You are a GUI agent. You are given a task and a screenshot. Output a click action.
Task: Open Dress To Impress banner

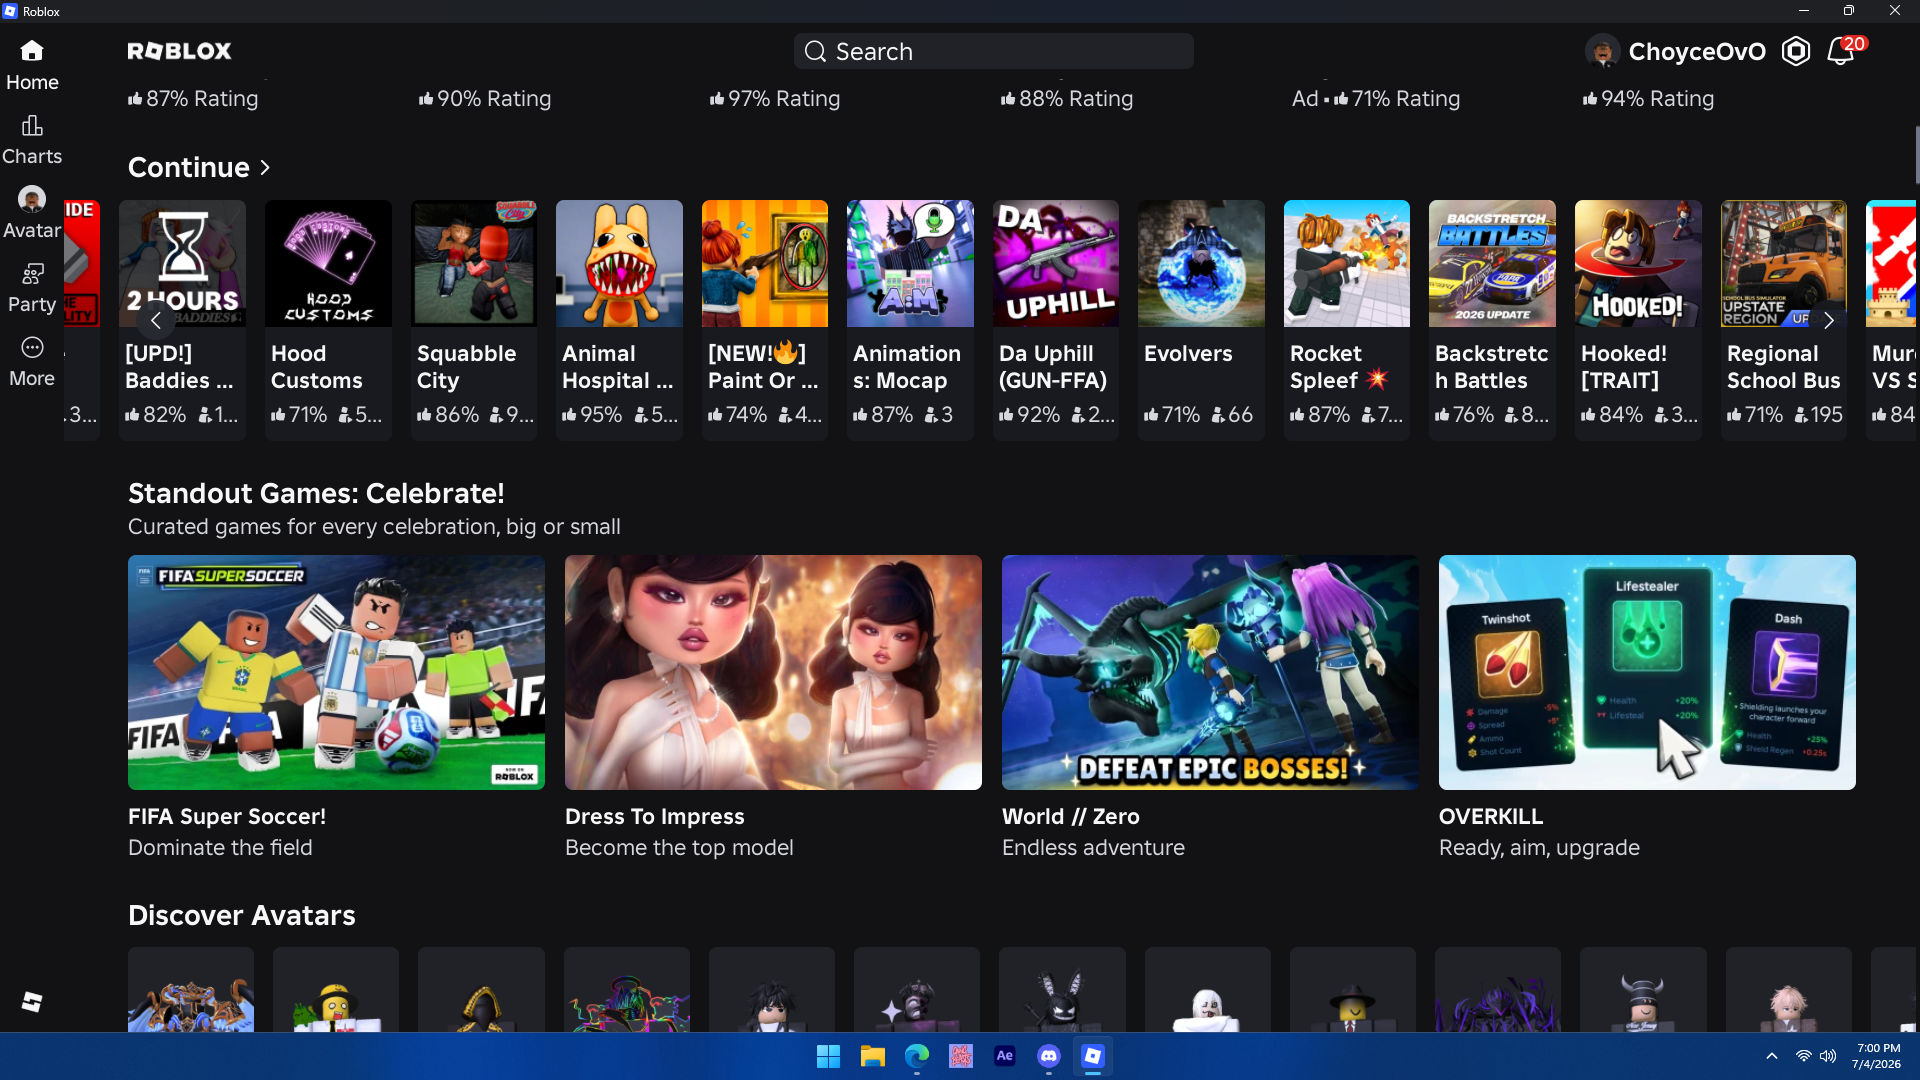click(773, 672)
